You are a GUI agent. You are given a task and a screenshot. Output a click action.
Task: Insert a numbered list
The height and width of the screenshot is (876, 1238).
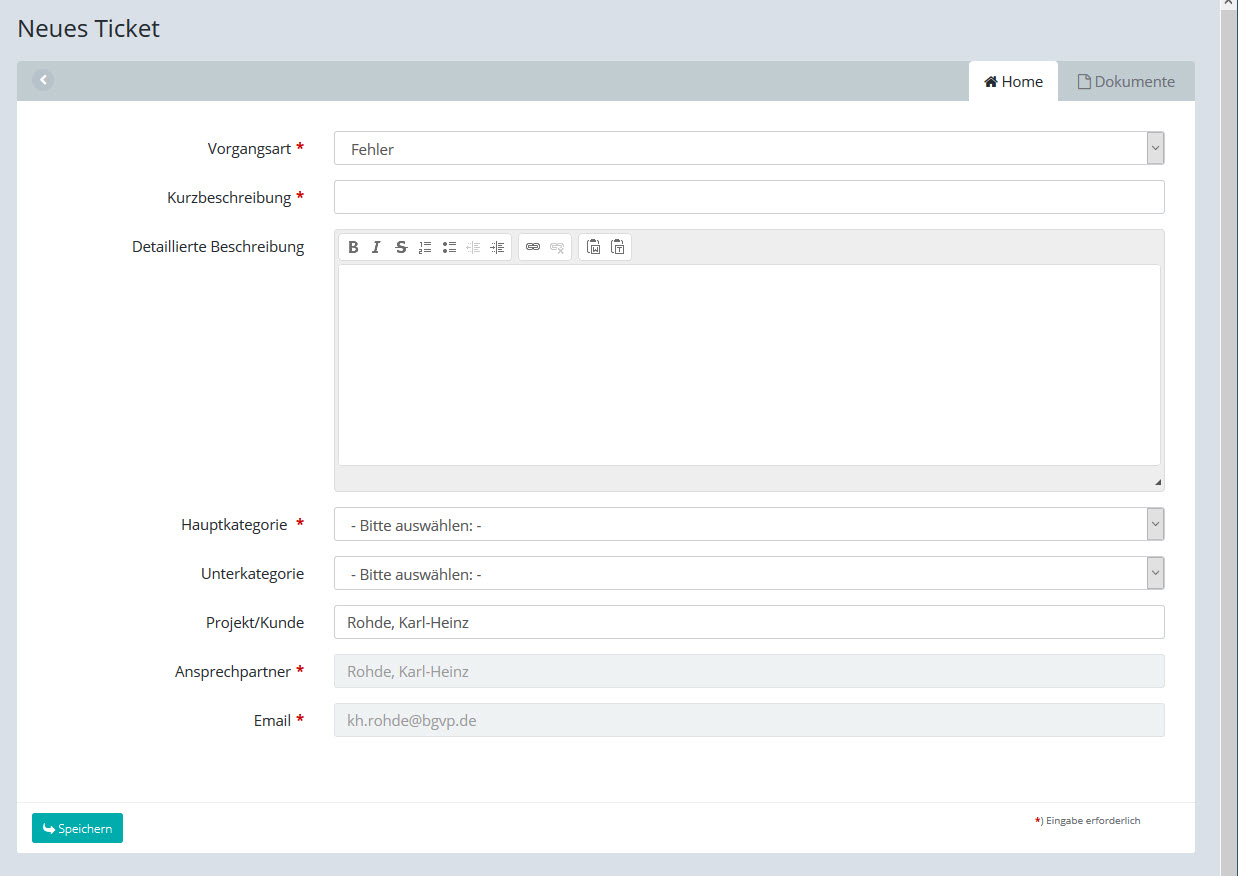click(x=425, y=247)
